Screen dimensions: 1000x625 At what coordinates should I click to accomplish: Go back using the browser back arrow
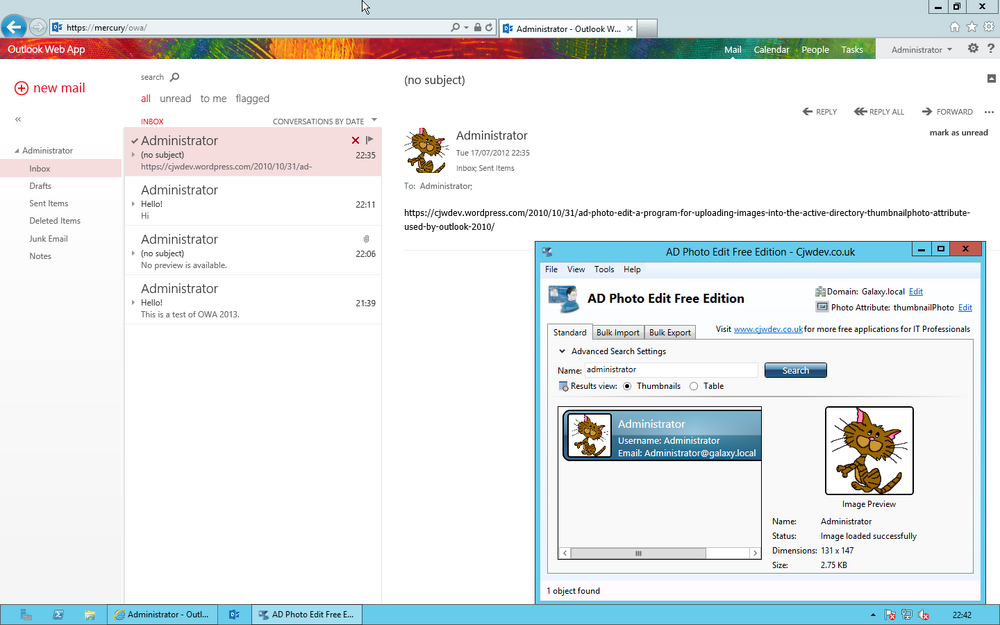click(x=13, y=27)
